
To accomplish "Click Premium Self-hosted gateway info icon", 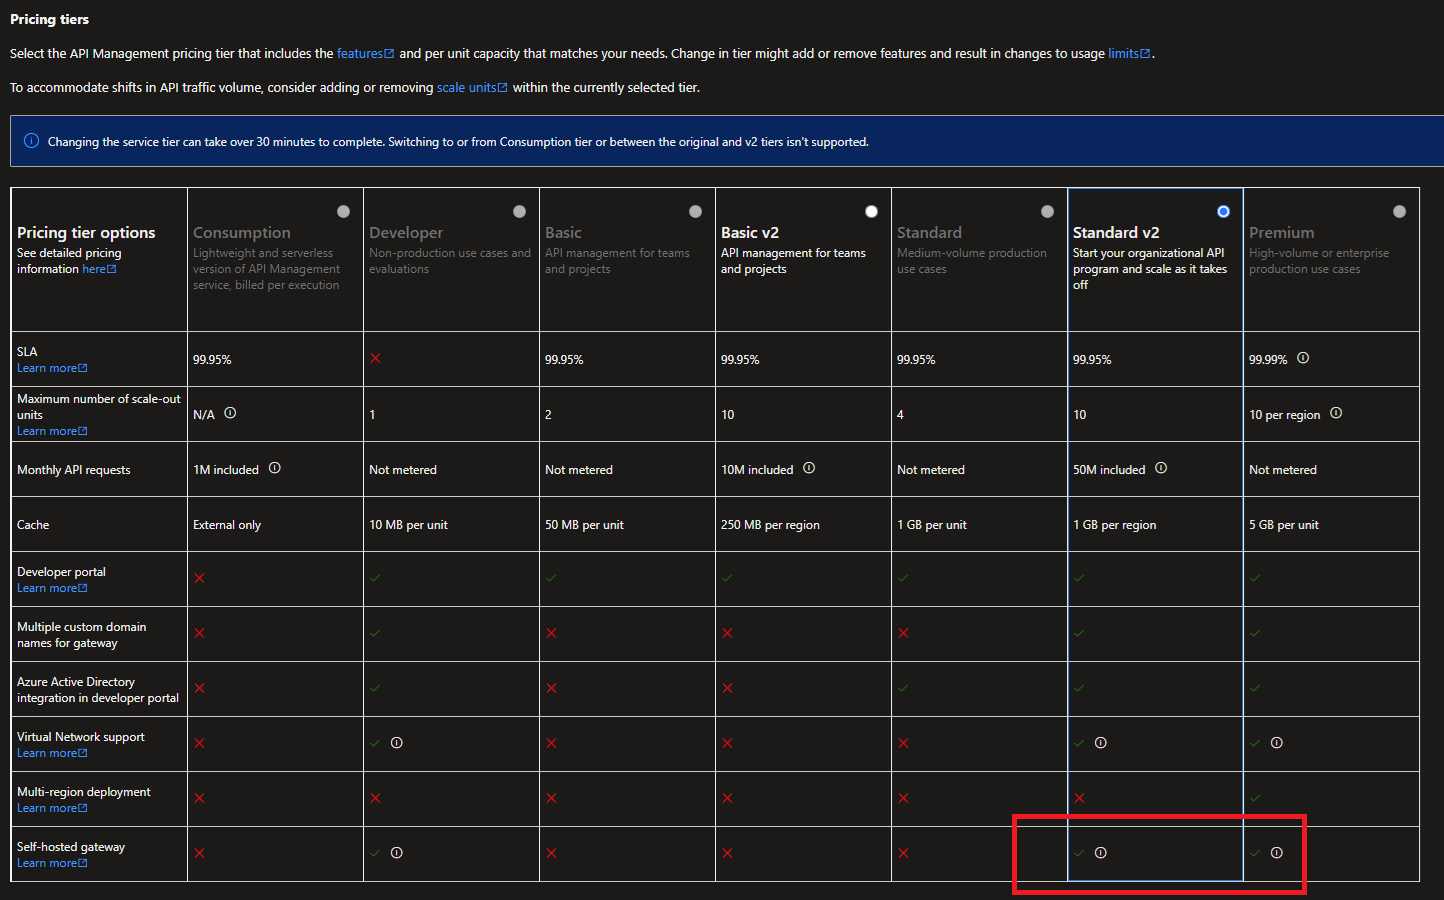I will (1277, 853).
